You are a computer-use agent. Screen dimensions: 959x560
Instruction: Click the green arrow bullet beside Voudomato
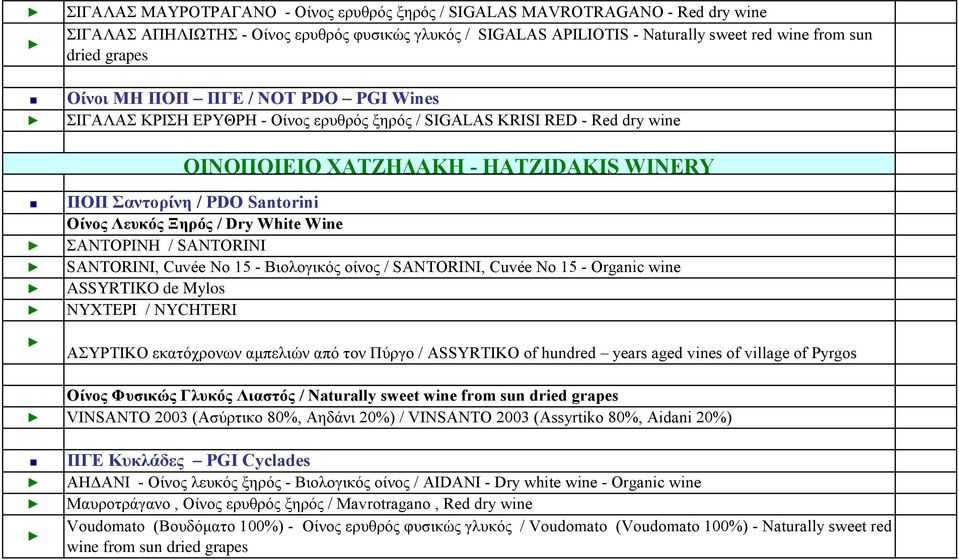34,536
